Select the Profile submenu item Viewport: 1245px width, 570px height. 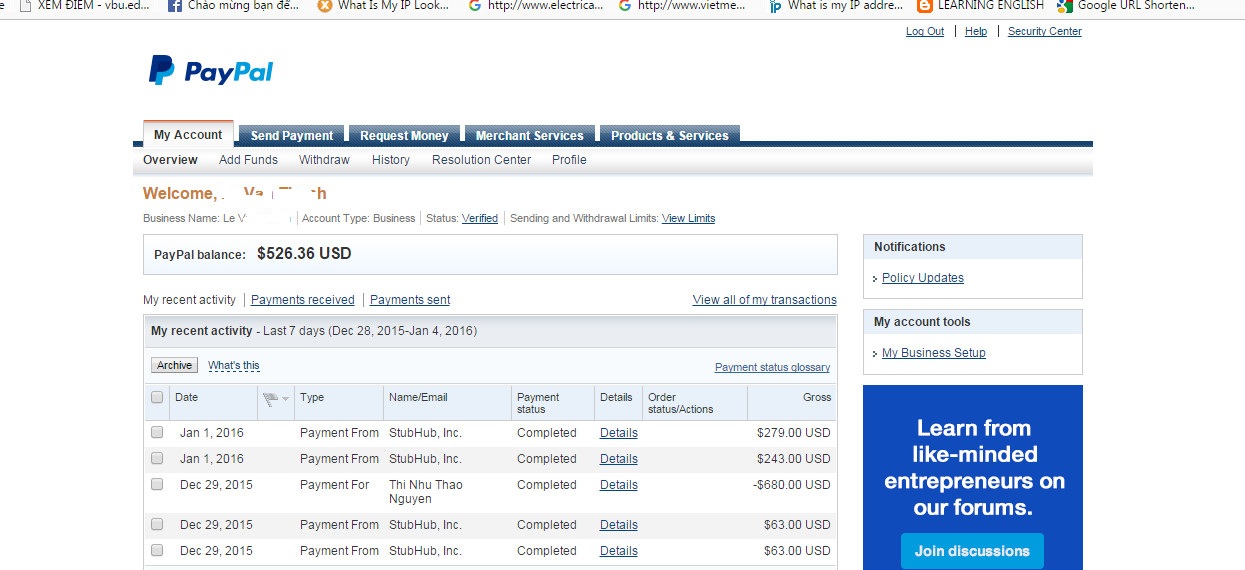[569, 160]
